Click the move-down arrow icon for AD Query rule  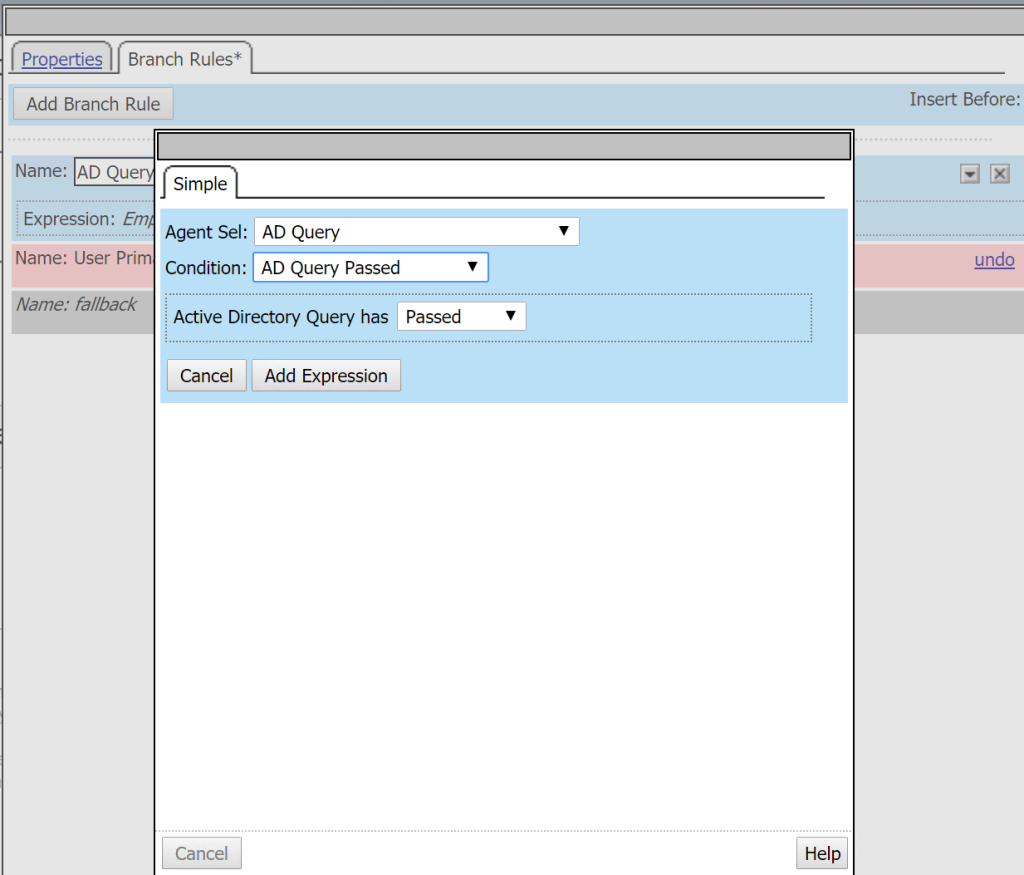(970, 174)
